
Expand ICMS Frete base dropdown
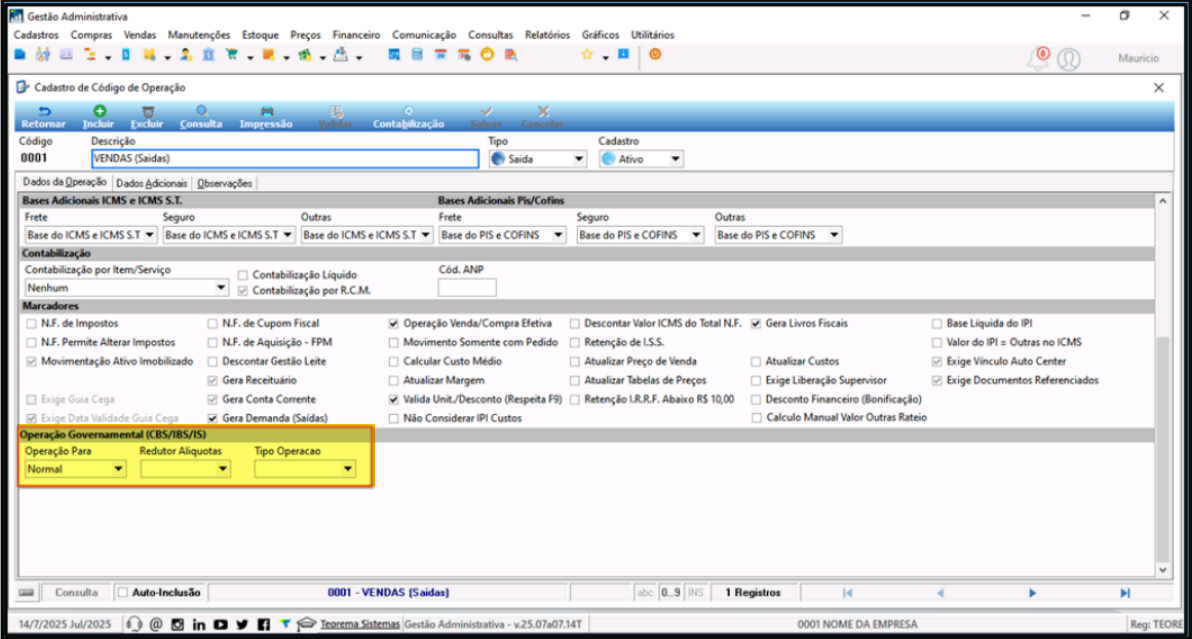click(x=150, y=235)
